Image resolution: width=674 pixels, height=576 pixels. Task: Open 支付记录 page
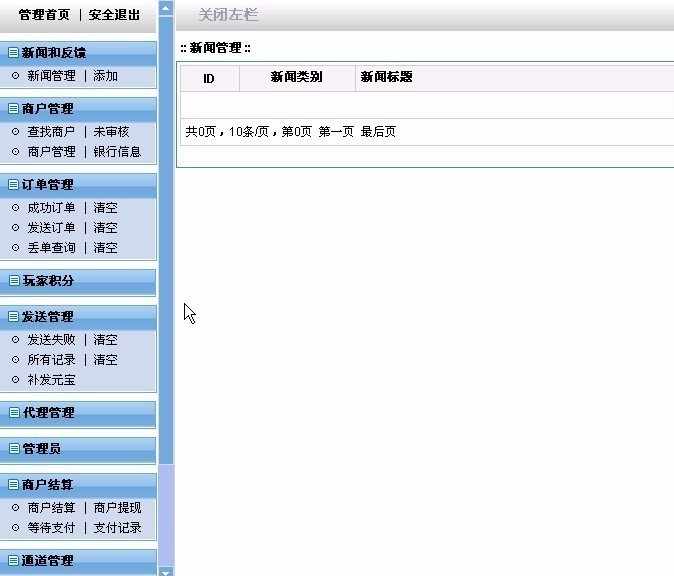(117, 527)
